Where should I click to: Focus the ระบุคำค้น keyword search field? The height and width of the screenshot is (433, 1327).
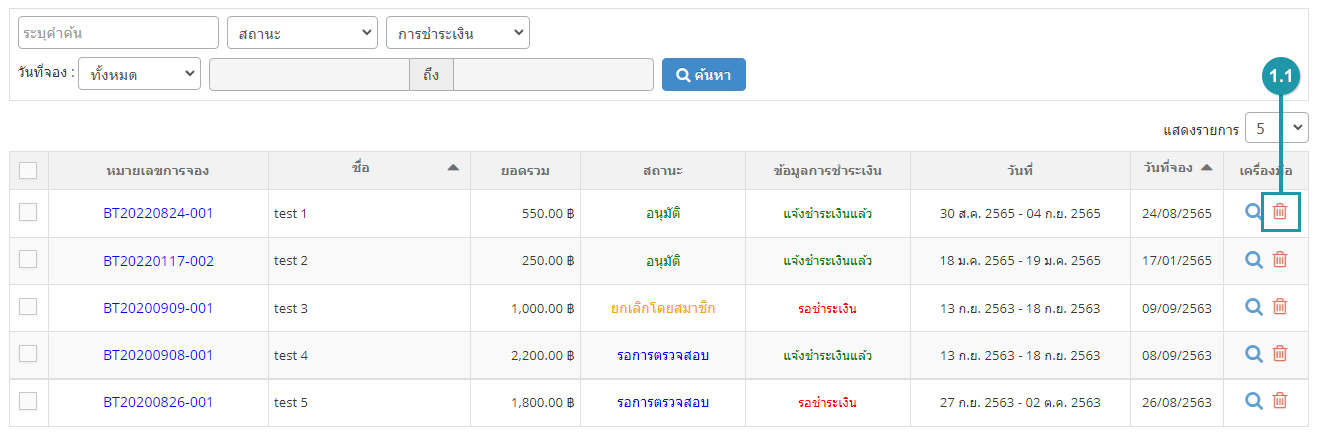coord(118,33)
